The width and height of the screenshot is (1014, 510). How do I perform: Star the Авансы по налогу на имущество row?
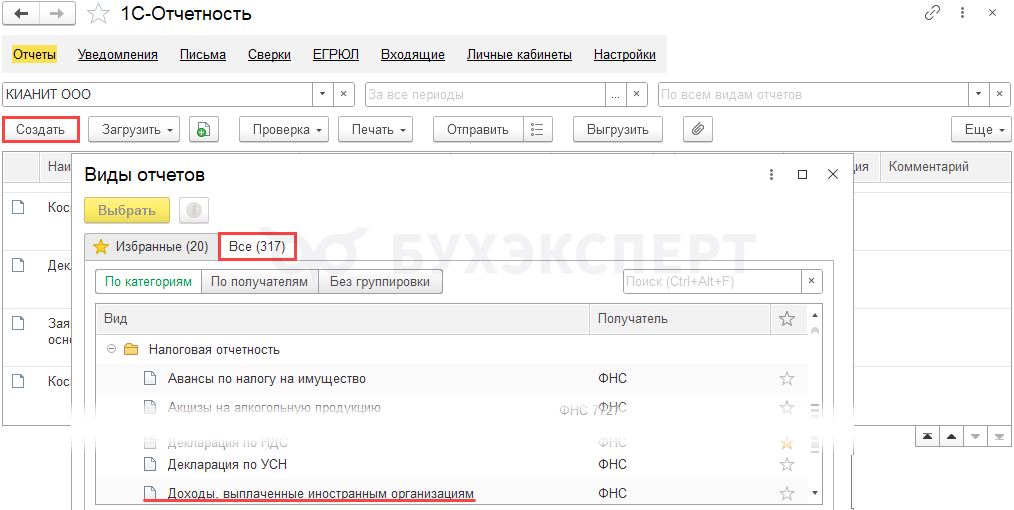coord(786,379)
